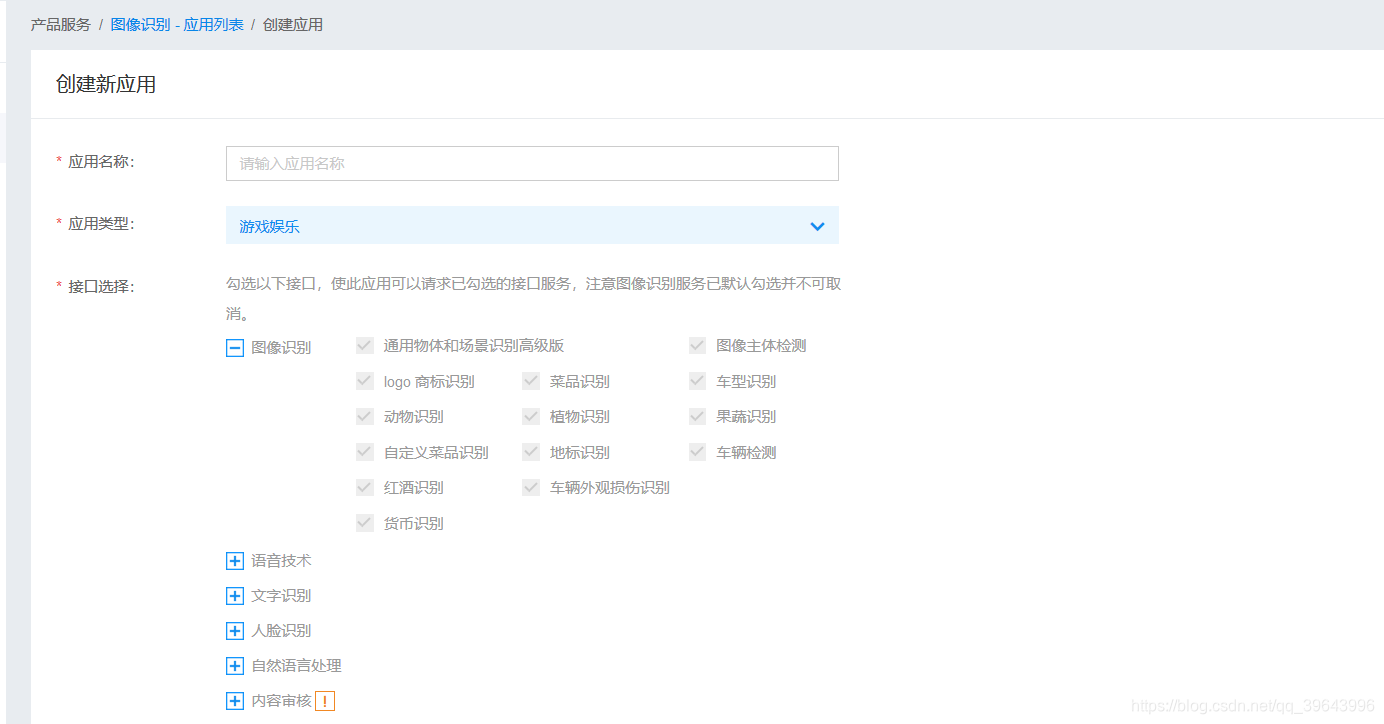Toggle 地标识别 checkbox

click(x=531, y=452)
